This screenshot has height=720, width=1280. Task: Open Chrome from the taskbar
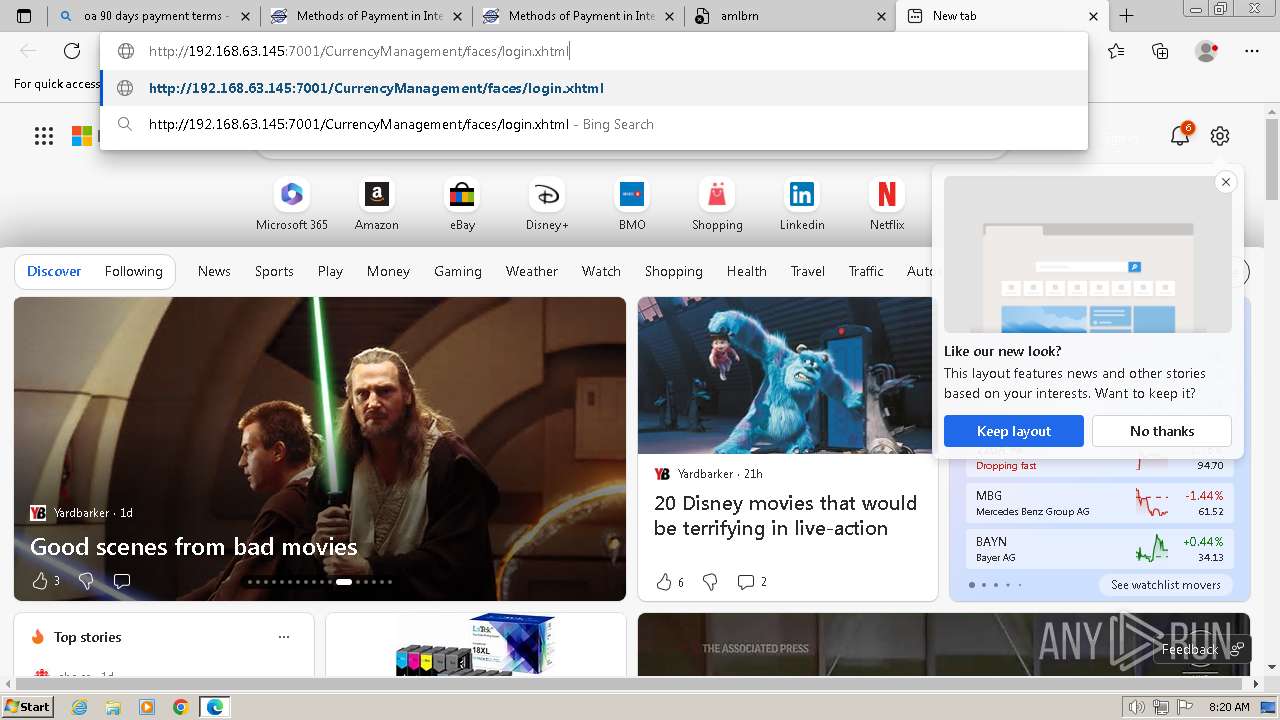click(x=181, y=707)
